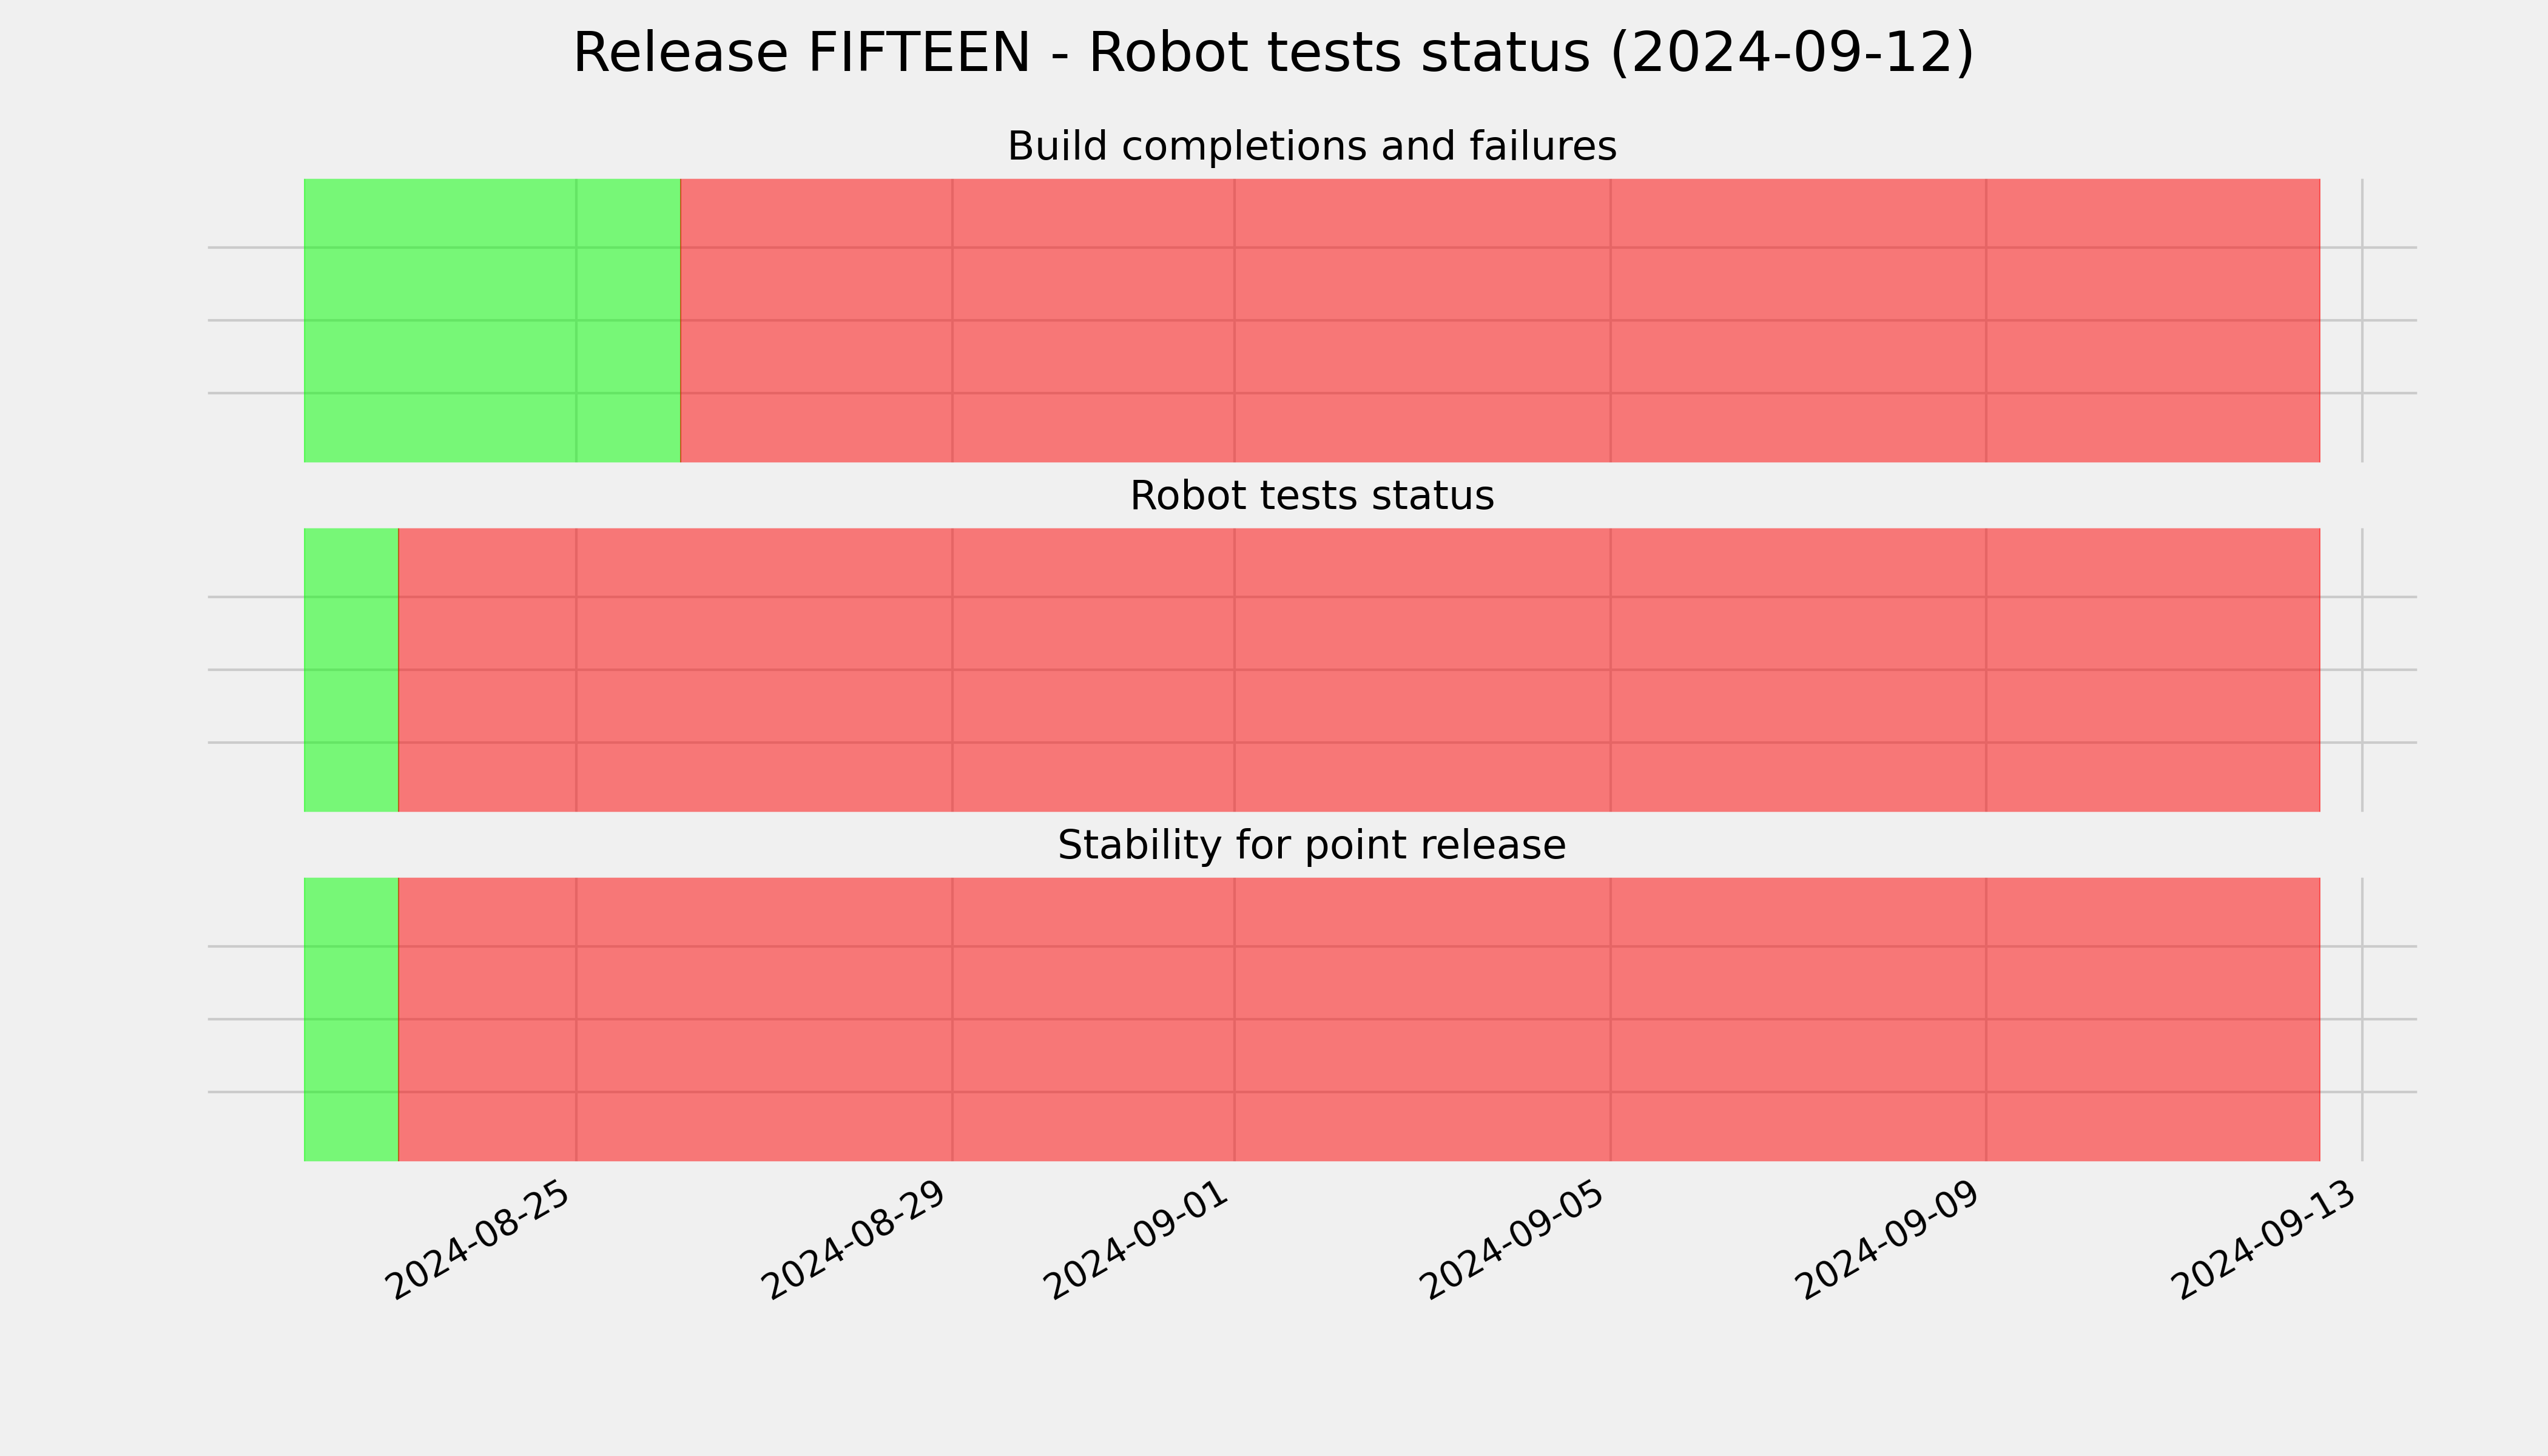Click the green-to-red boundary in the Stability chart
2548x1456 pixels.
[398, 1019]
